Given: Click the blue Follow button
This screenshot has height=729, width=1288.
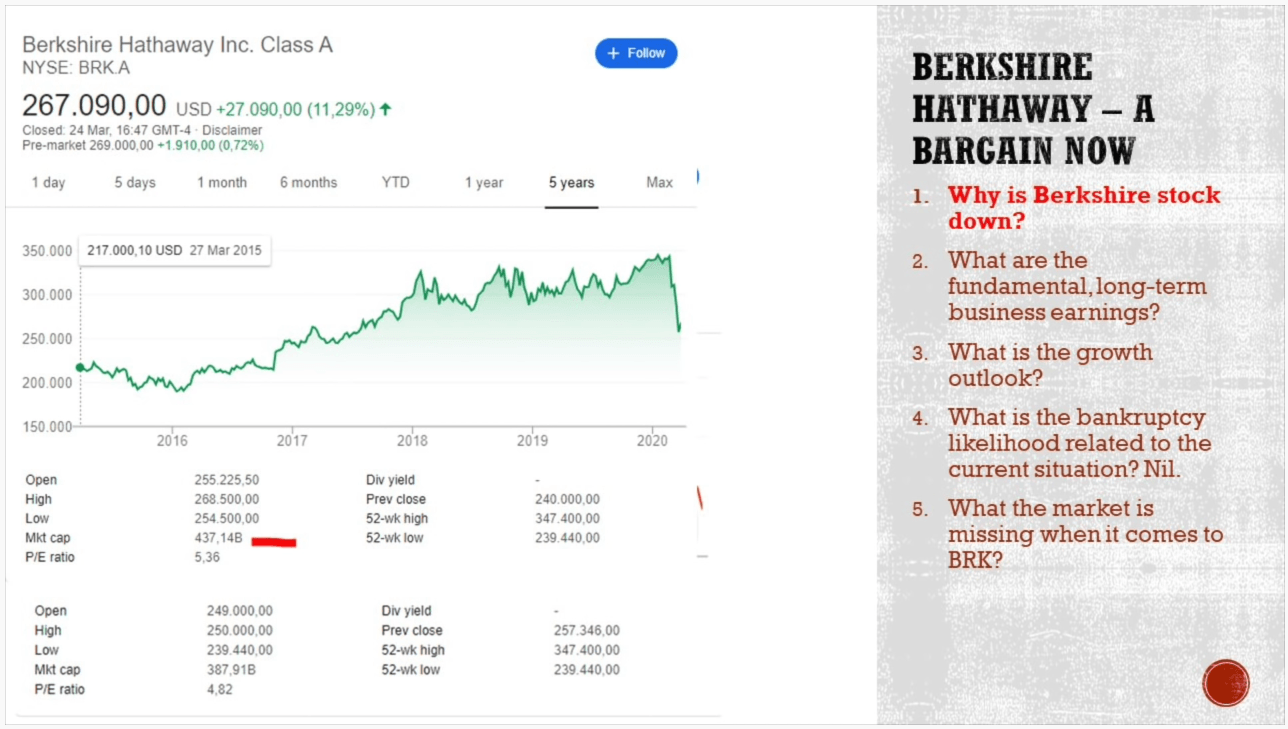Looking at the screenshot, I should (x=636, y=54).
